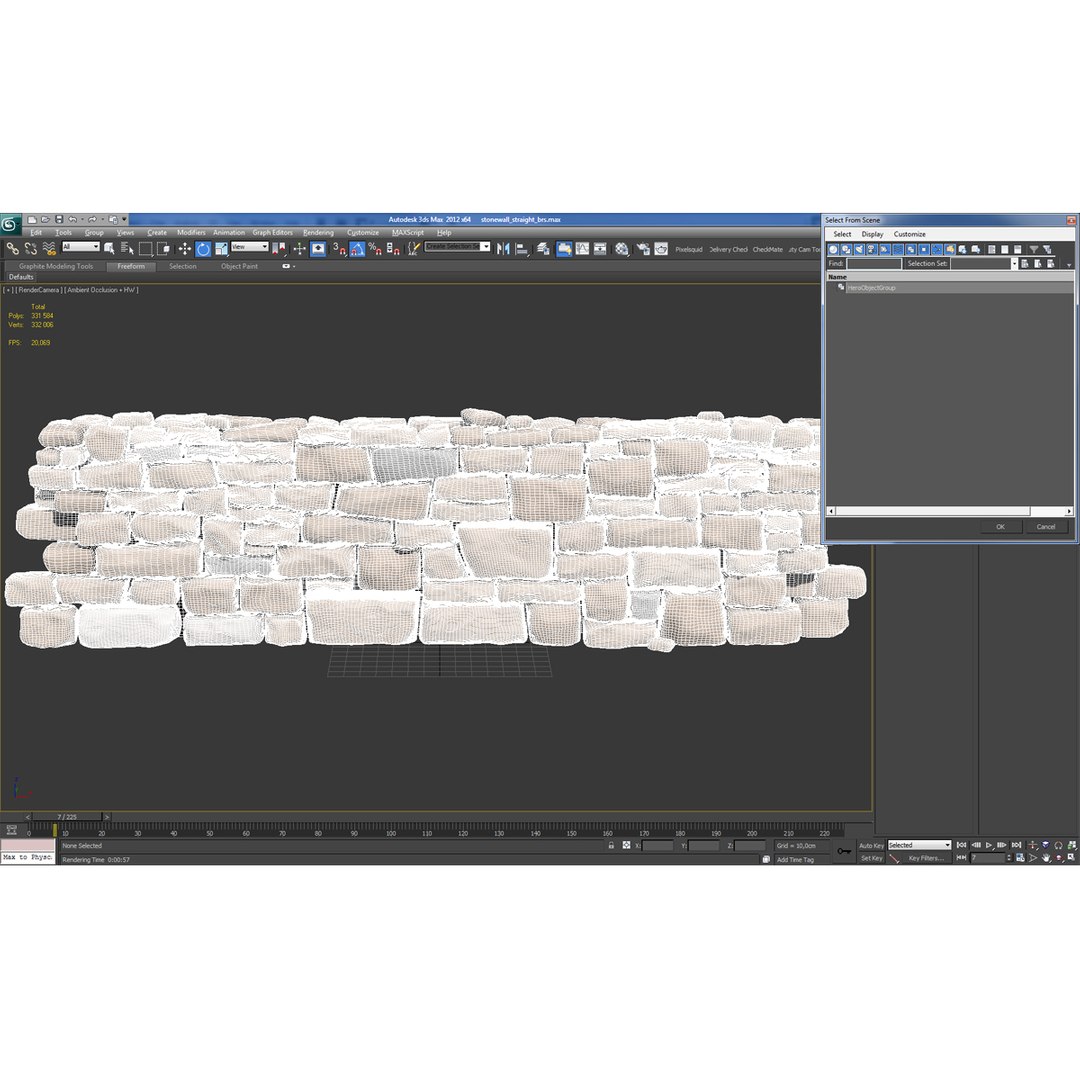Click OK in Select From Scene
The height and width of the screenshot is (1080, 1080).
pyautogui.click(x=1000, y=527)
